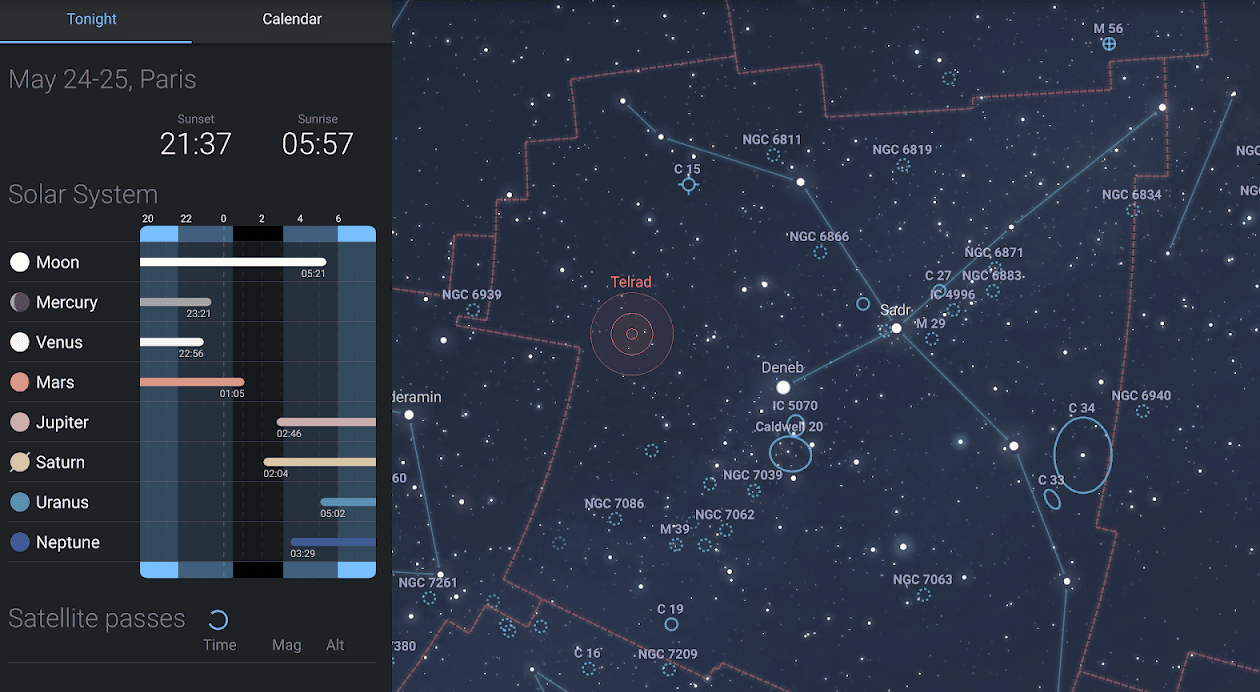Screen dimensions: 1260x692
Task: Sort satellite passes by Mag
Action: click(286, 644)
